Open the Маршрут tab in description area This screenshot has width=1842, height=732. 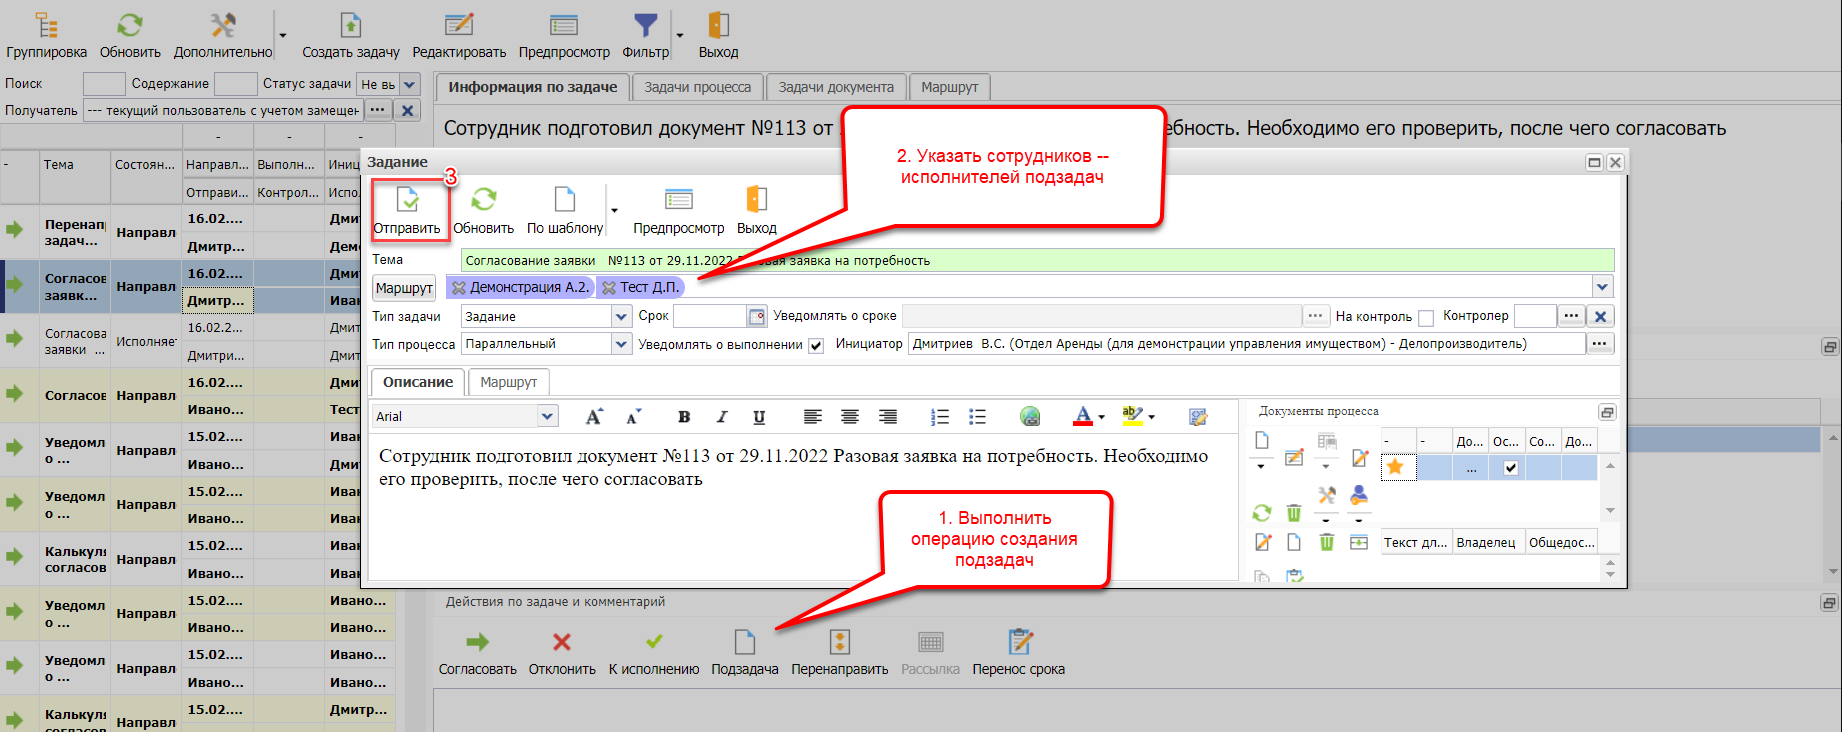(x=508, y=382)
